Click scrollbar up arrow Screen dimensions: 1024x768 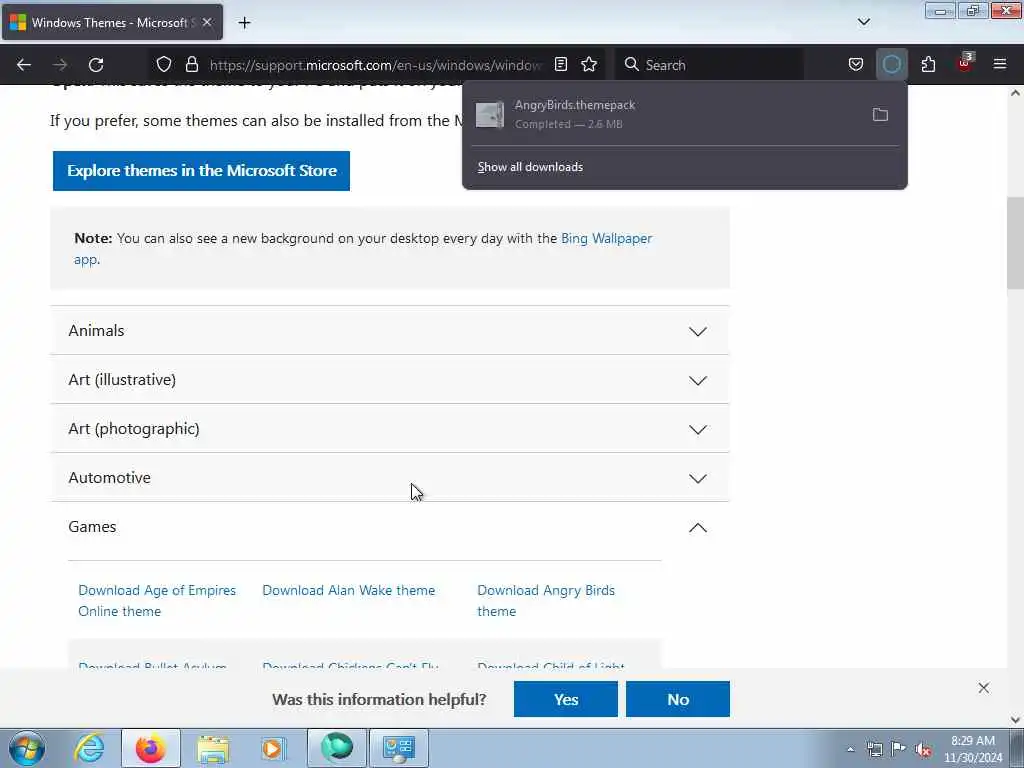(x=1015, y=93)
